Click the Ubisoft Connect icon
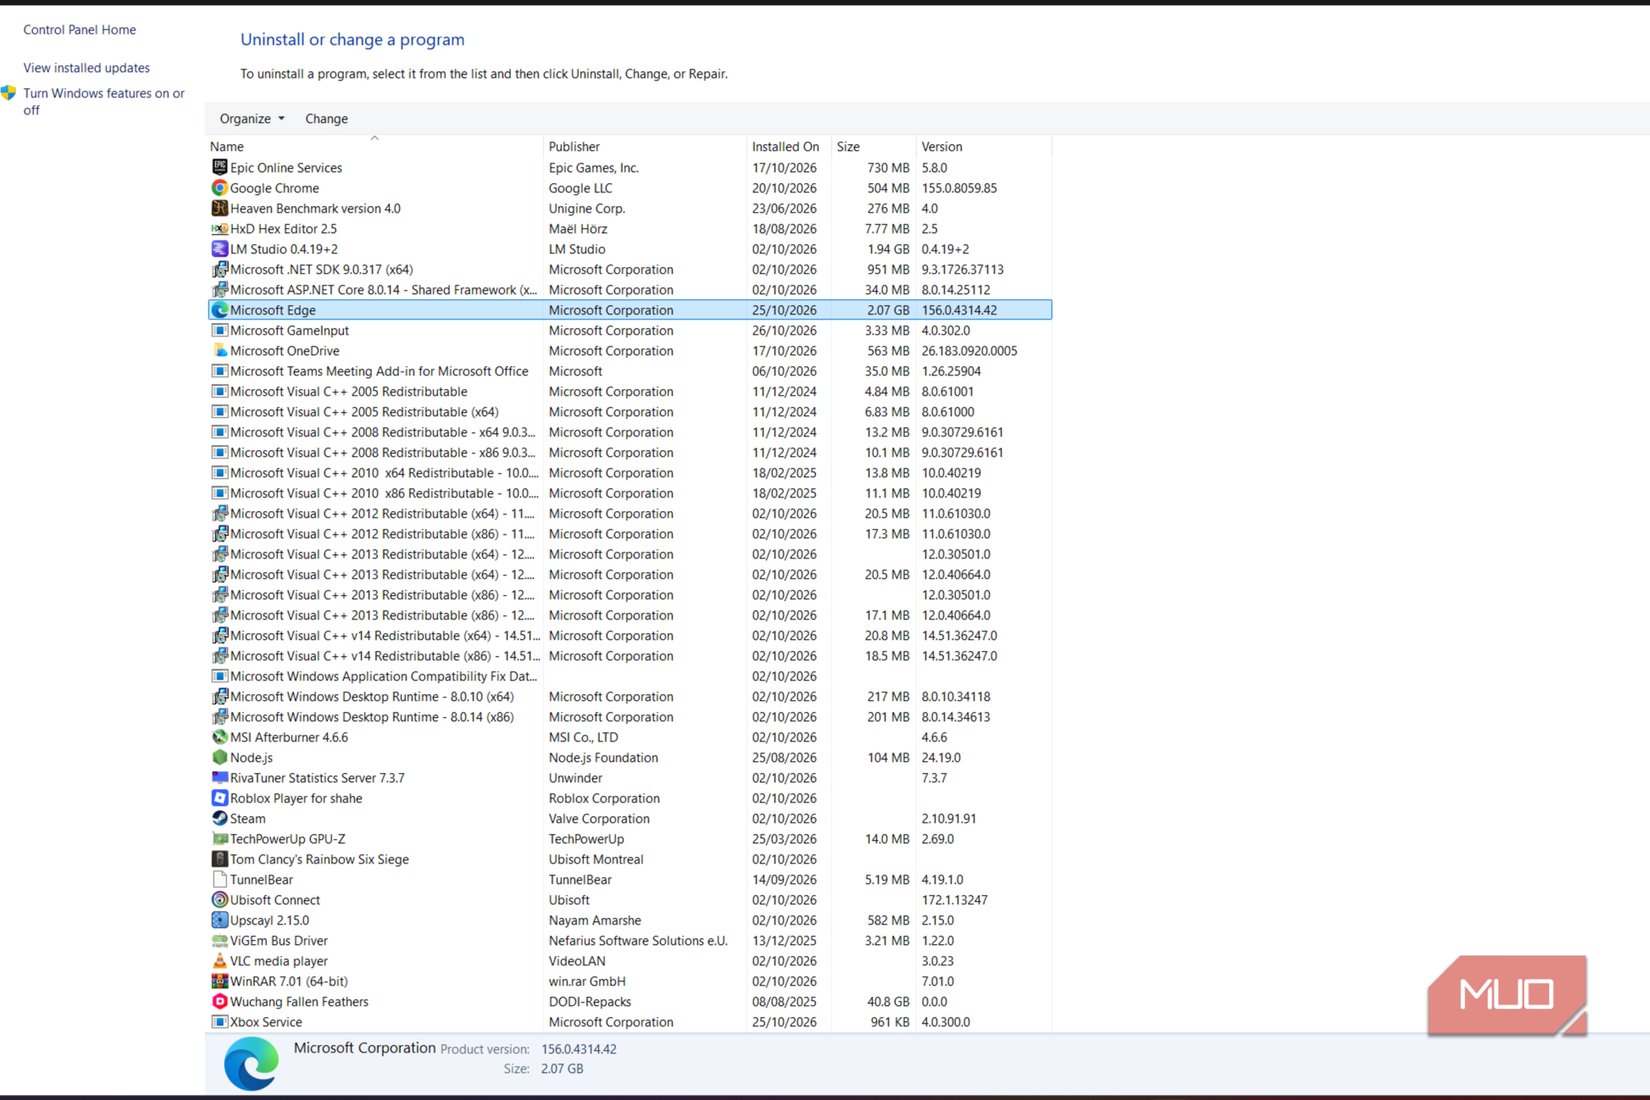This screenshot has width=1650, height=1100. click(x=219, y=899)
